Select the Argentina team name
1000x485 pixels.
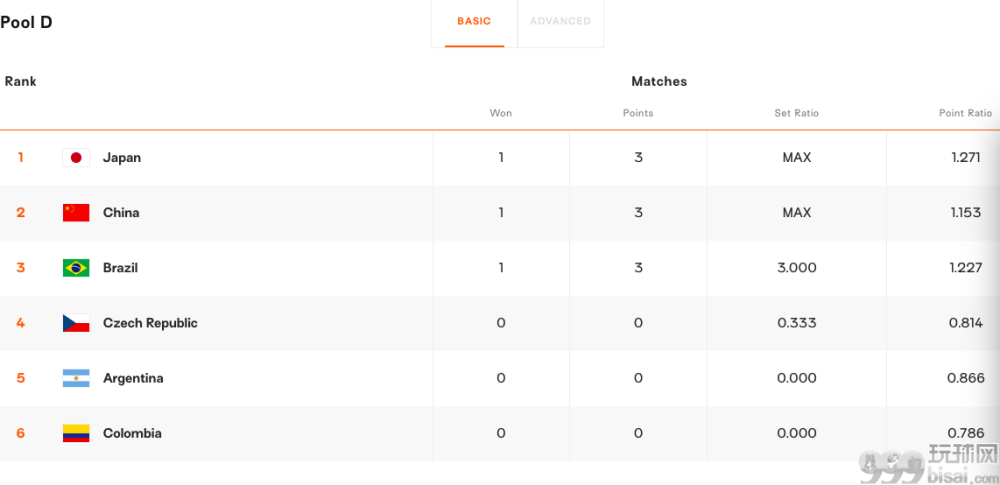pyautogui.click(x=133, y=378)
